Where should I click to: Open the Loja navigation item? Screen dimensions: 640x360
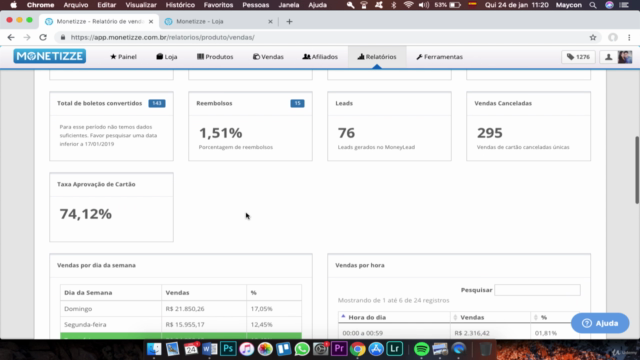pos(167,57)
